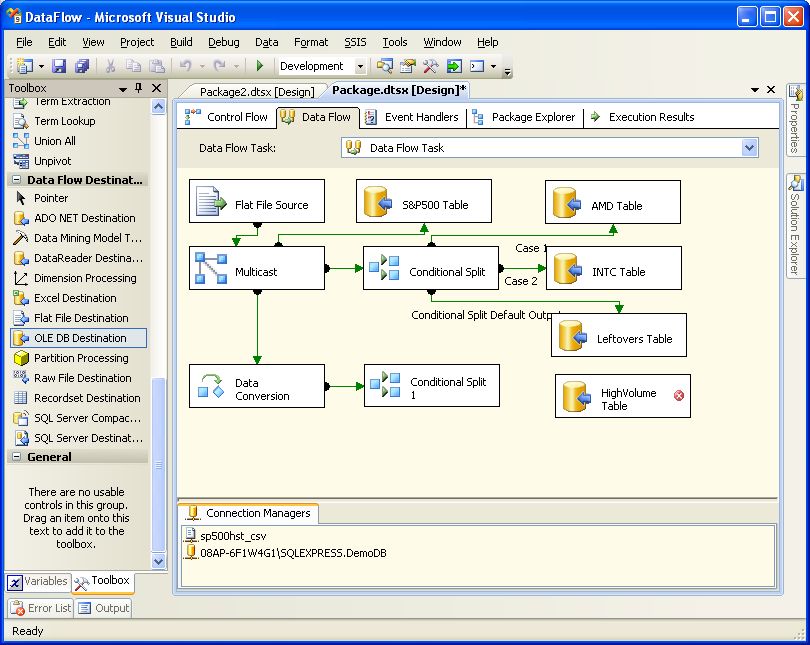Choose Union All in Toolbox
810x645 pixels.
tap(79, 141)
